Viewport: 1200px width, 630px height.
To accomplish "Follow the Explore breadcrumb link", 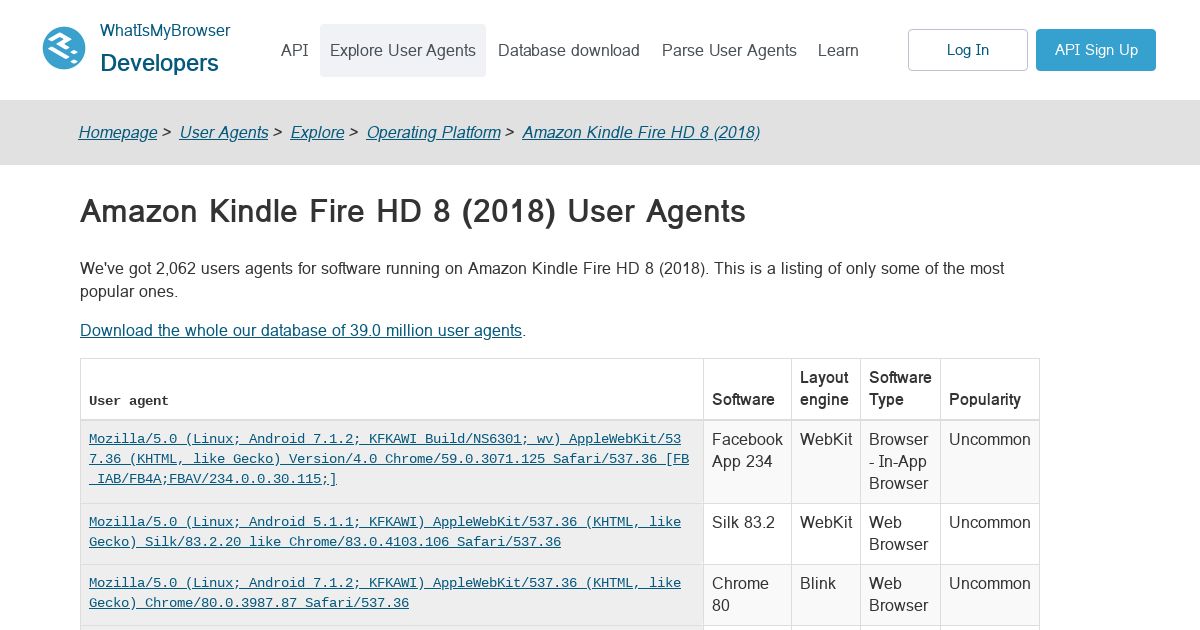I will click(317, 132).
